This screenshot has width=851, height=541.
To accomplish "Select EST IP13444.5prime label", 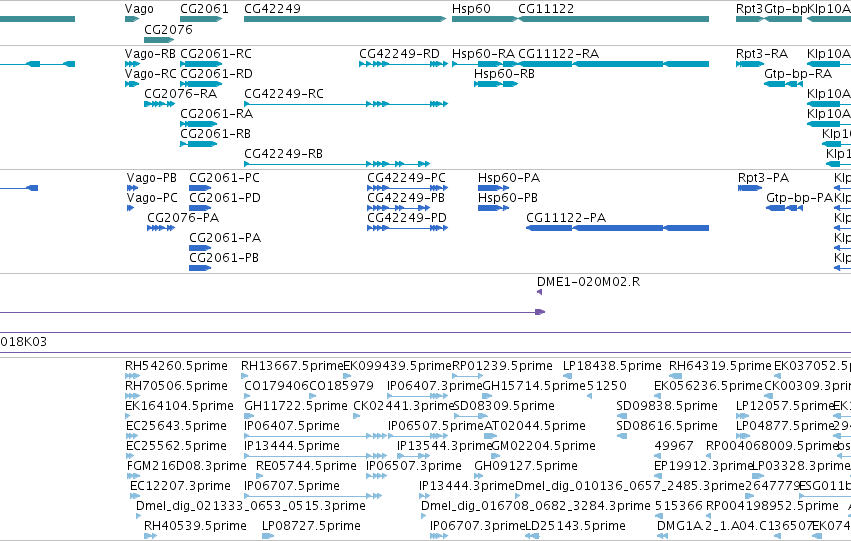I will click(292, 447).
